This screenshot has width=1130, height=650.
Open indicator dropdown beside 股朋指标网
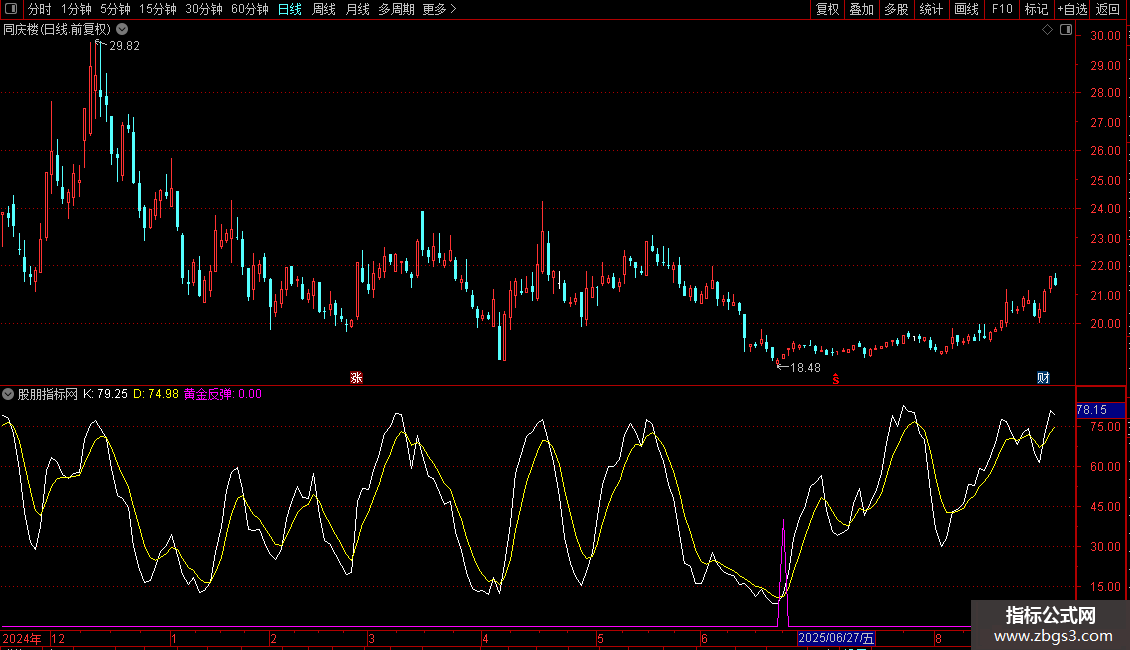coord(8,394)
